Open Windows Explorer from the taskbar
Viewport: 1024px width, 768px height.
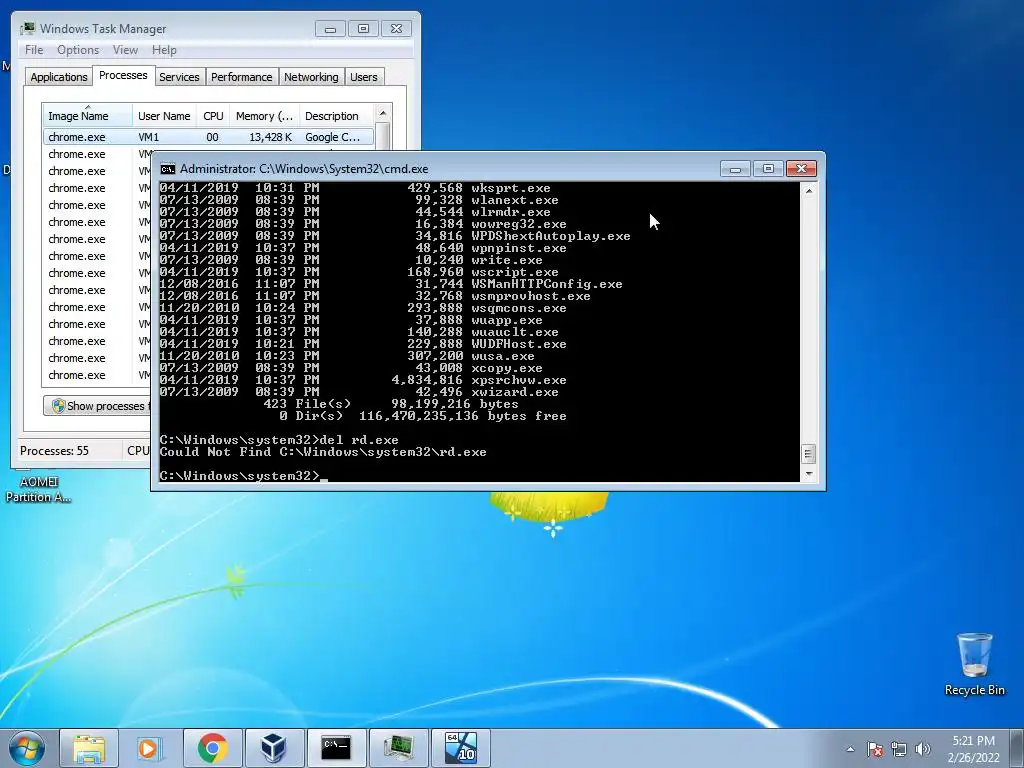[89, 748]
